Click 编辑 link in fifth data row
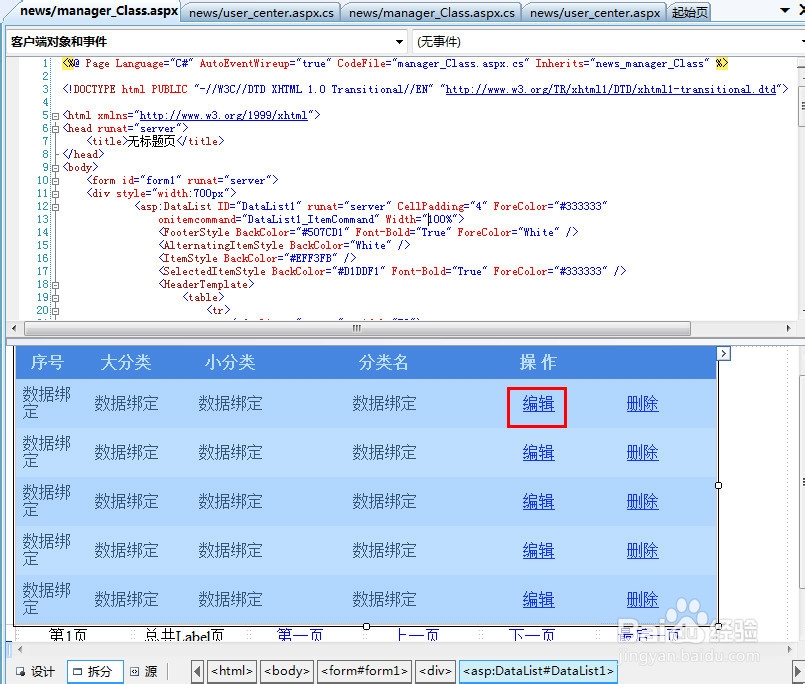 538,600
